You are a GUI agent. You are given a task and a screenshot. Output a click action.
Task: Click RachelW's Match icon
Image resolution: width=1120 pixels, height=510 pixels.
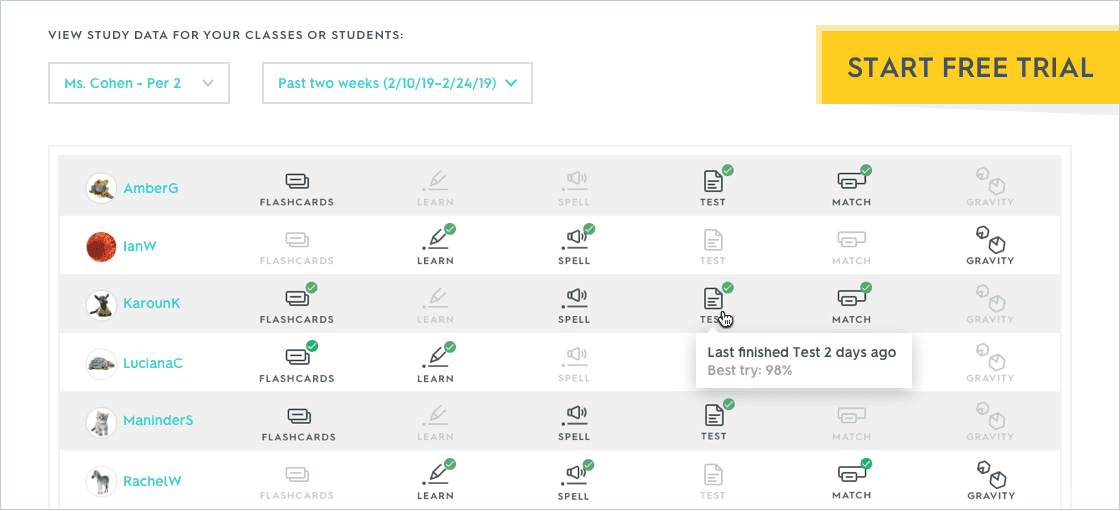(x=851, y=475)
